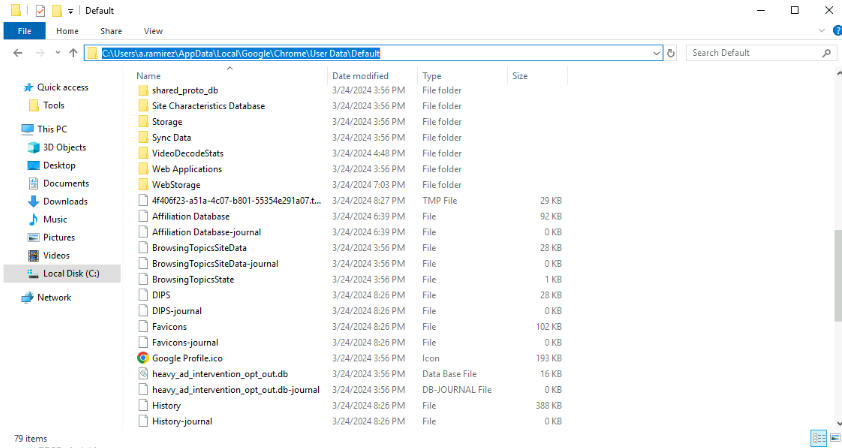Open Quick Access Toolbar customize dropdown
Screen dimensions: 842x448
pyautogui.click(x=71, y=11)
